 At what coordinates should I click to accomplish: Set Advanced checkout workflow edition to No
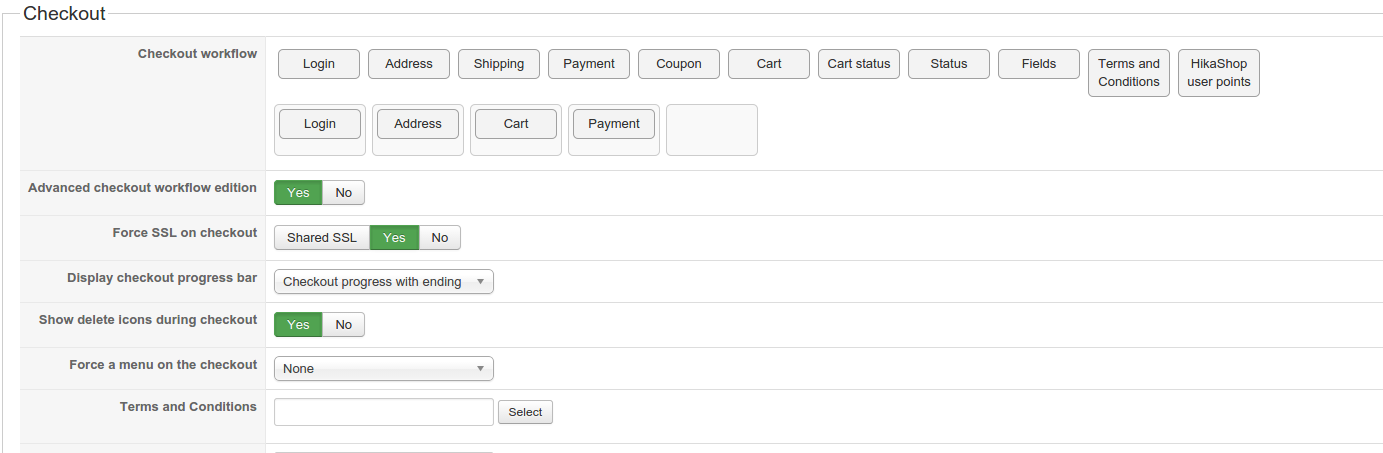coord(343,193)
